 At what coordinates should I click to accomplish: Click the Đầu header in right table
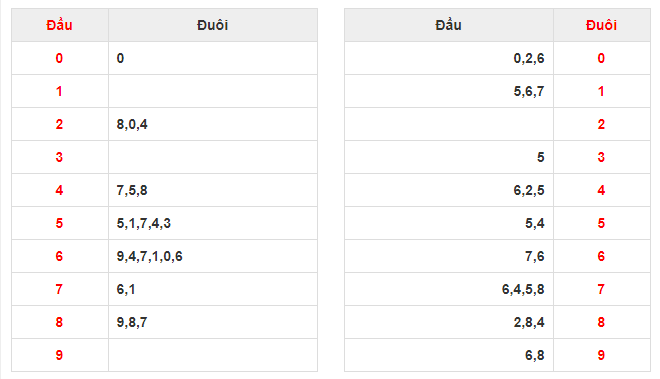449,25
